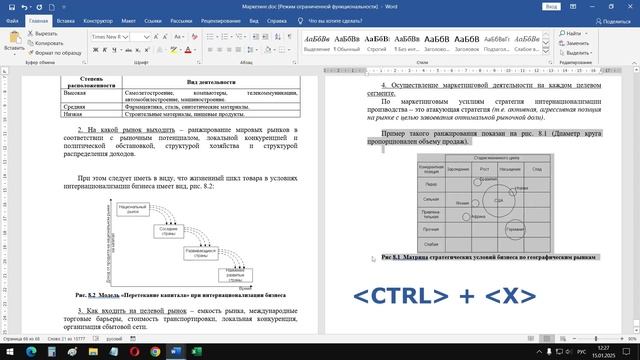Click the русский language indicator in status bar

pyautogui.click(x=115, y=339)
